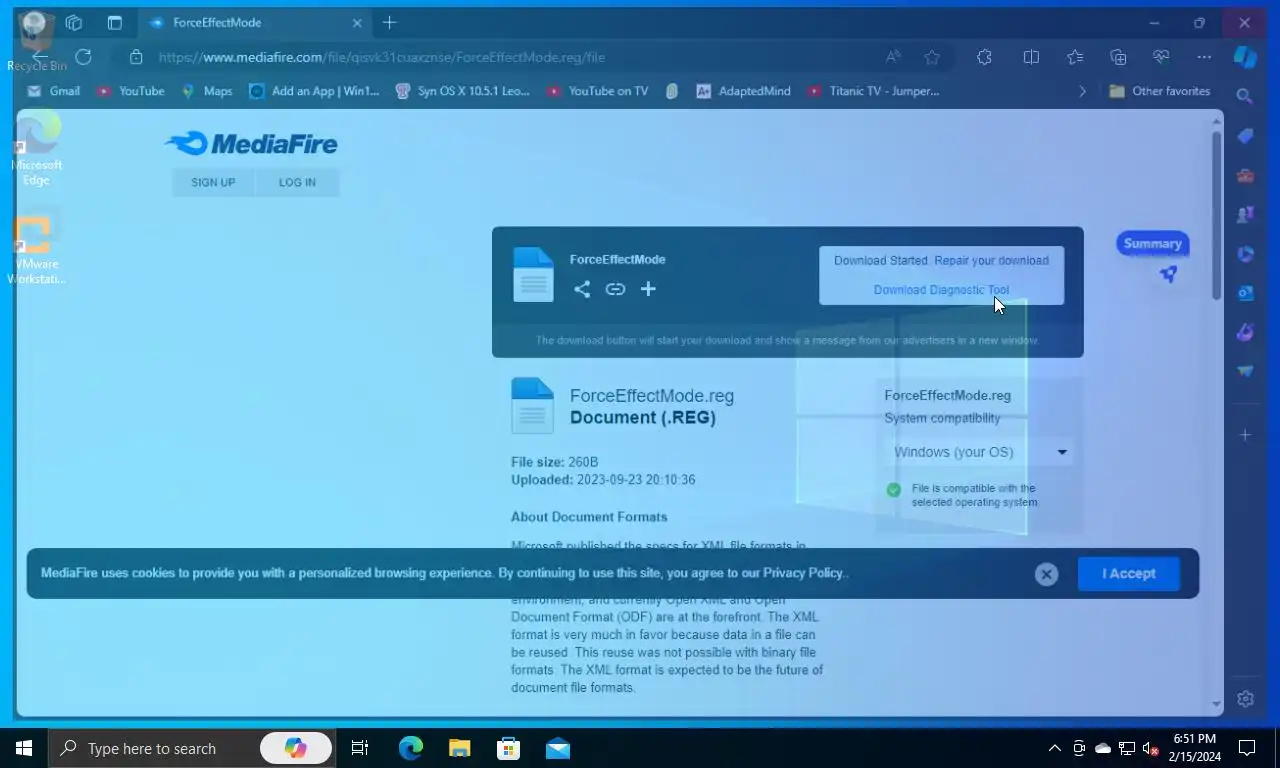Open Read Aloud in address bar
The width and height of the screenshot is (1280, 768).
tap(893, 57)
